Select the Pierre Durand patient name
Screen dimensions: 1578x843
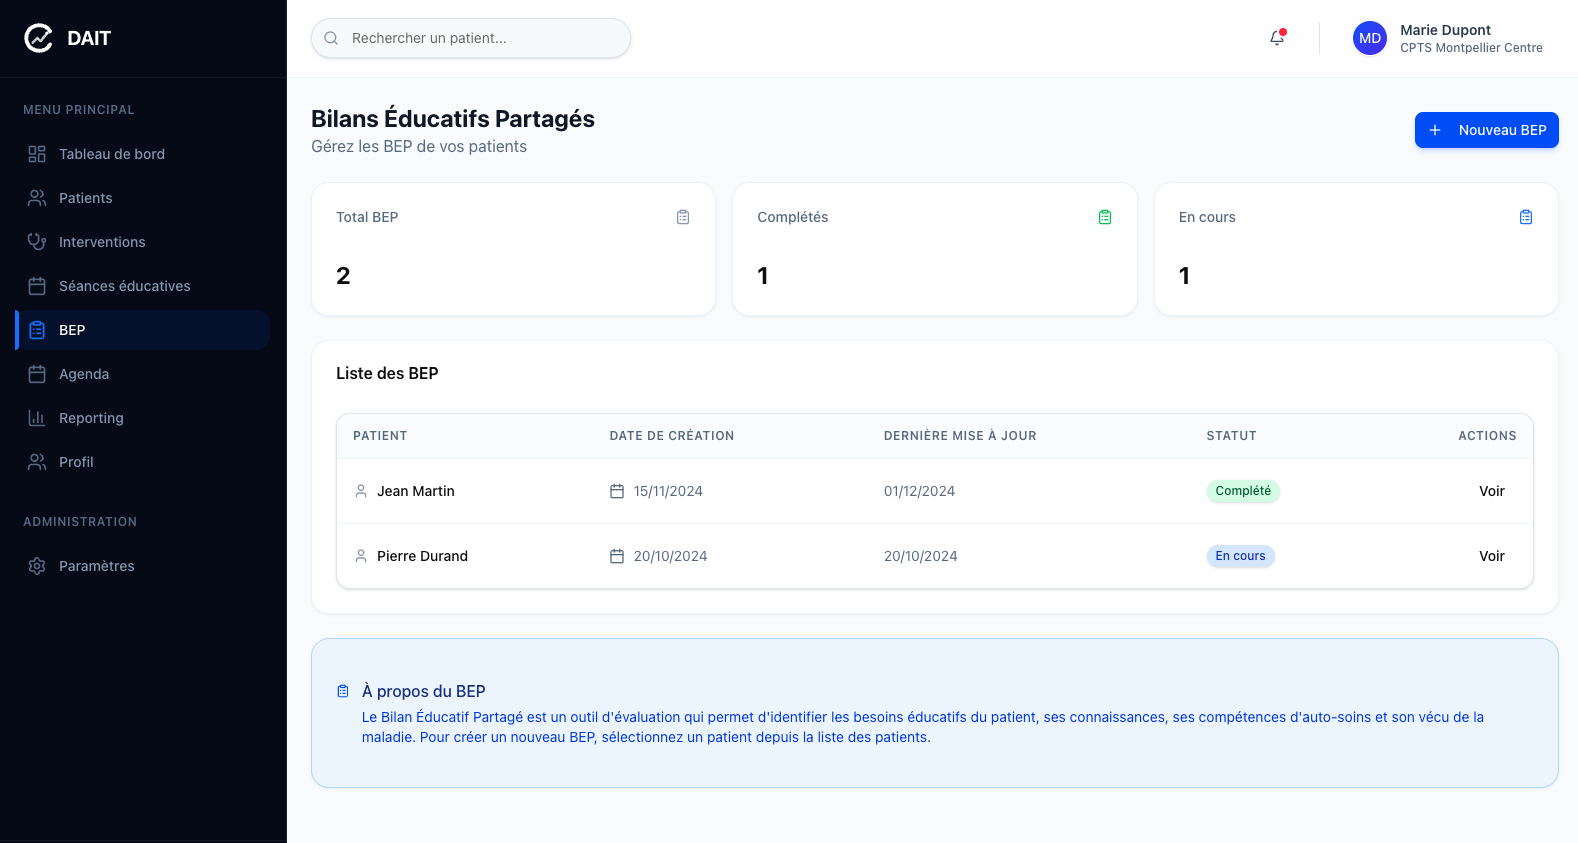click(x=422, y=556)
